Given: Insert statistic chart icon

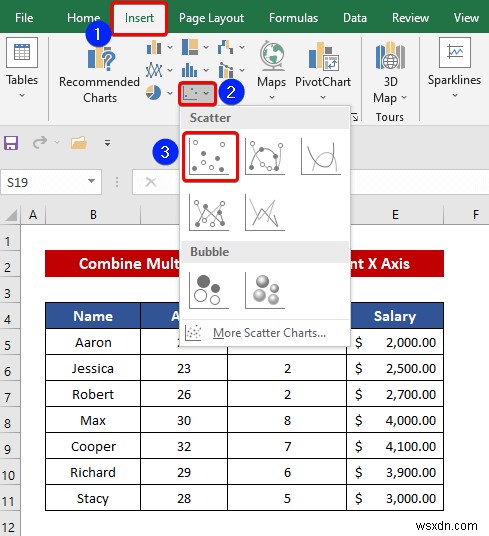Looking at the screenshot, I should click(x=190, y=70).
